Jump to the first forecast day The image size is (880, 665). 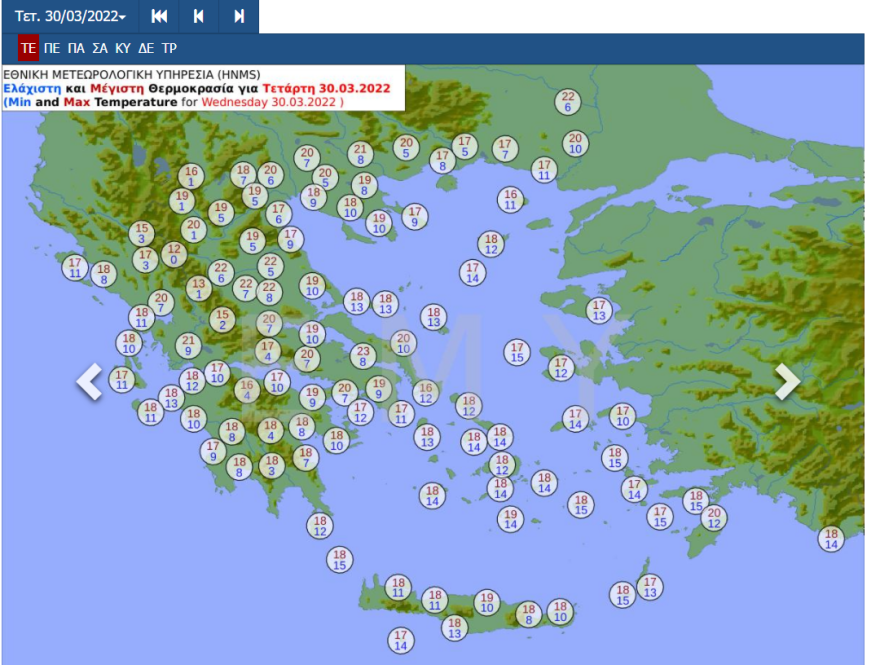tap(159, 17)
